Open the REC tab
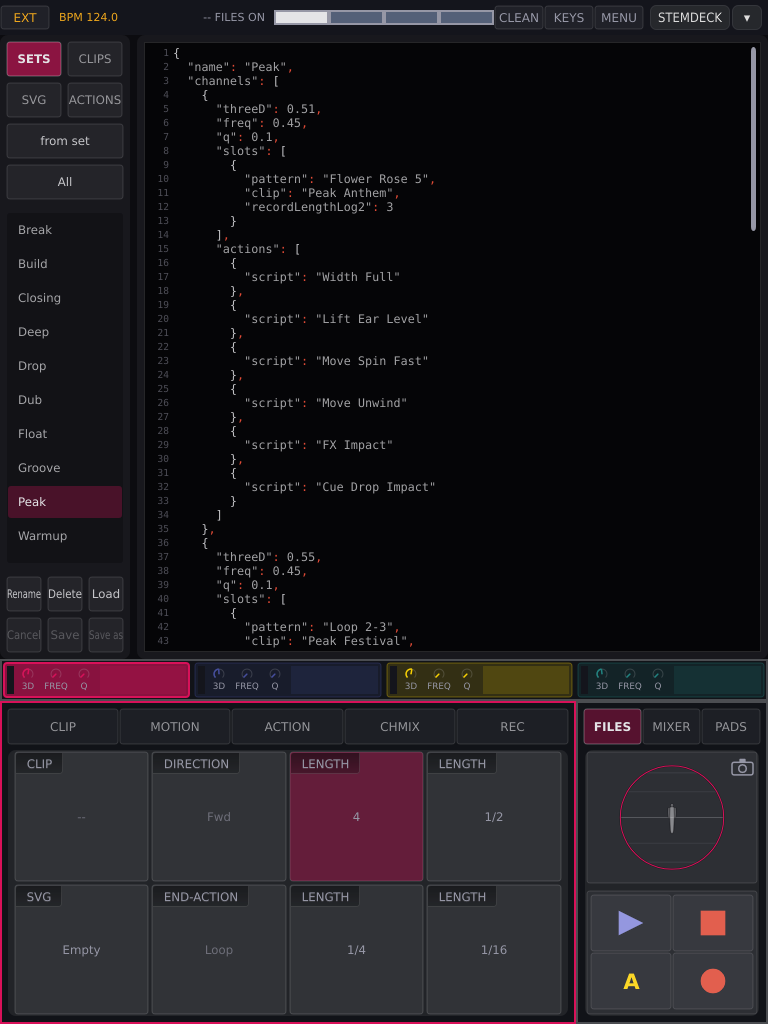The image size is (768, 1024). pyautogui.click(x=512, y=727)
